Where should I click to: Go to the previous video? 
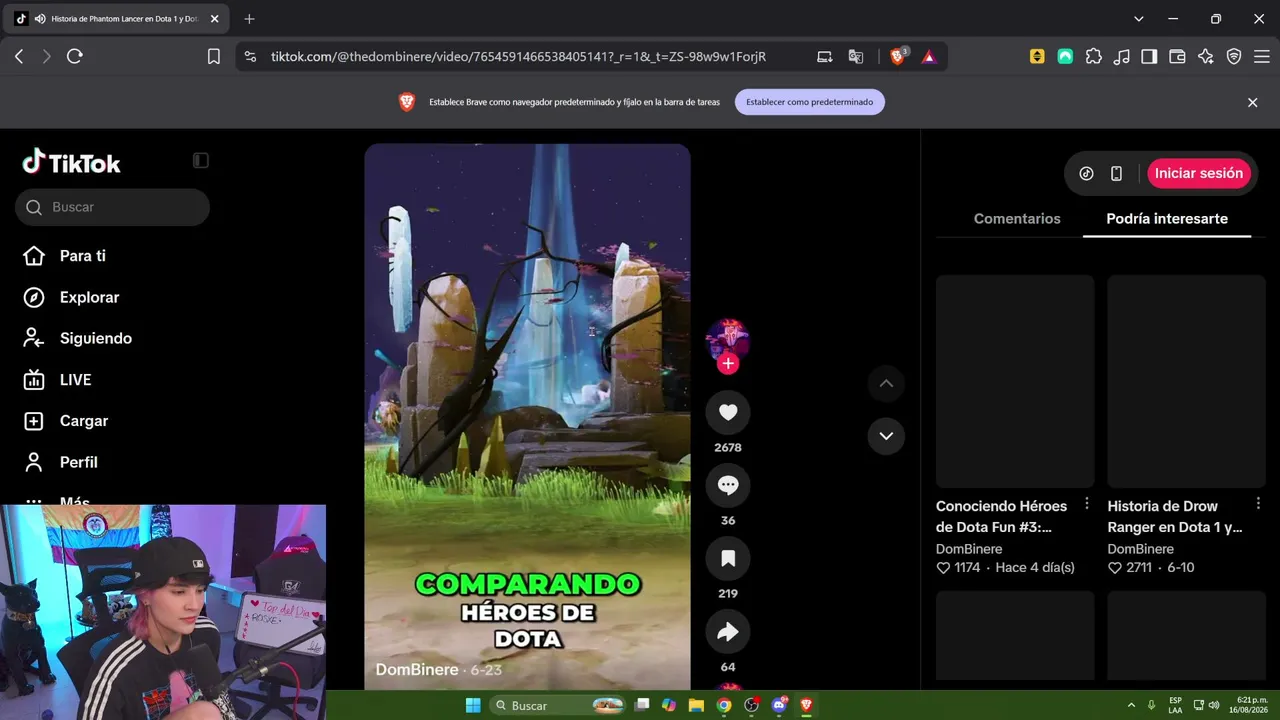(x=886, y=383)
